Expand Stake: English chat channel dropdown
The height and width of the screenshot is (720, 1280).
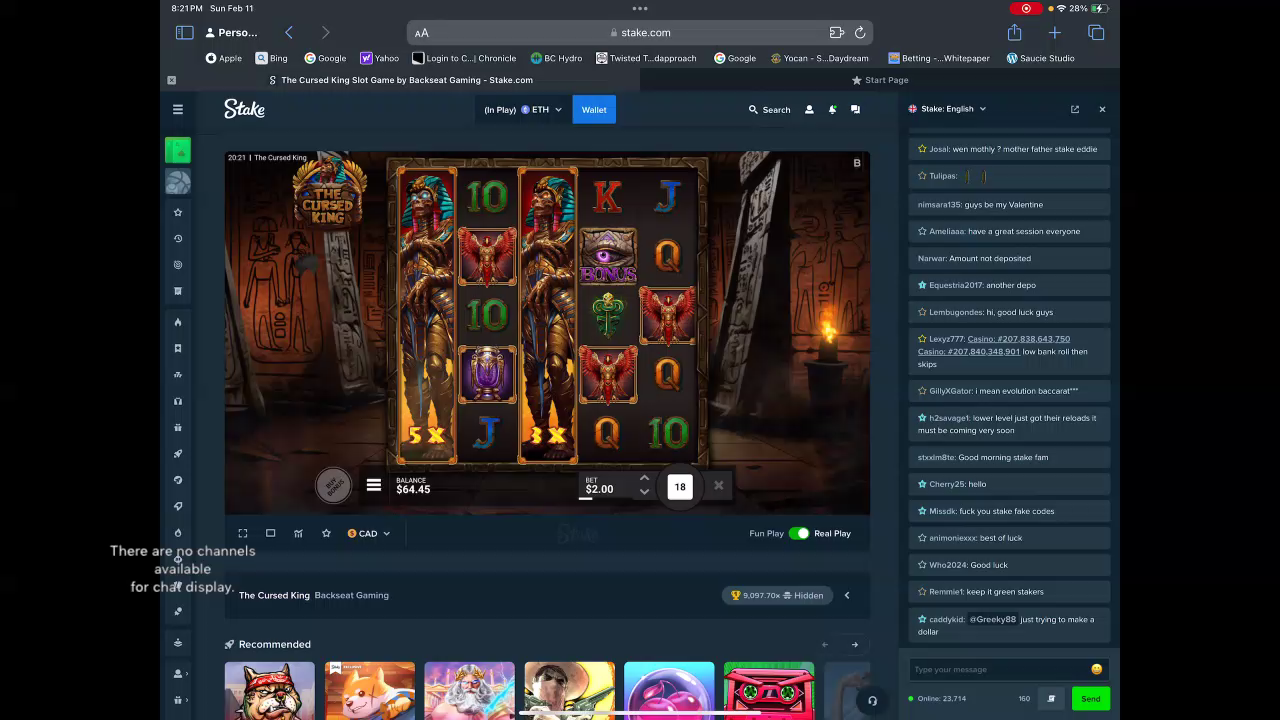pyautogui.click(x=947, y=109)
